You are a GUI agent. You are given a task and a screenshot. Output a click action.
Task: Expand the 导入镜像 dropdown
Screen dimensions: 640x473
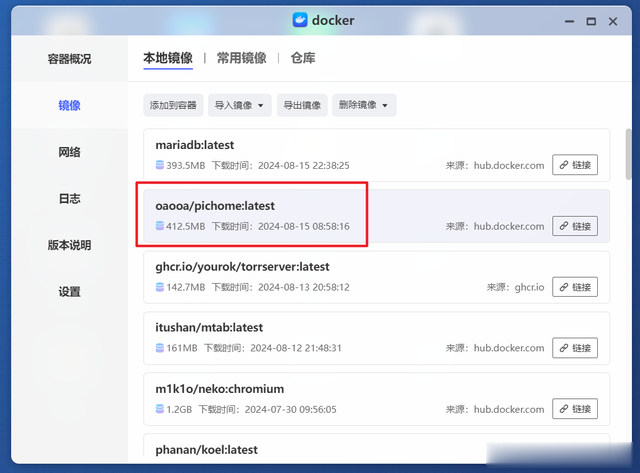point(240,105)
